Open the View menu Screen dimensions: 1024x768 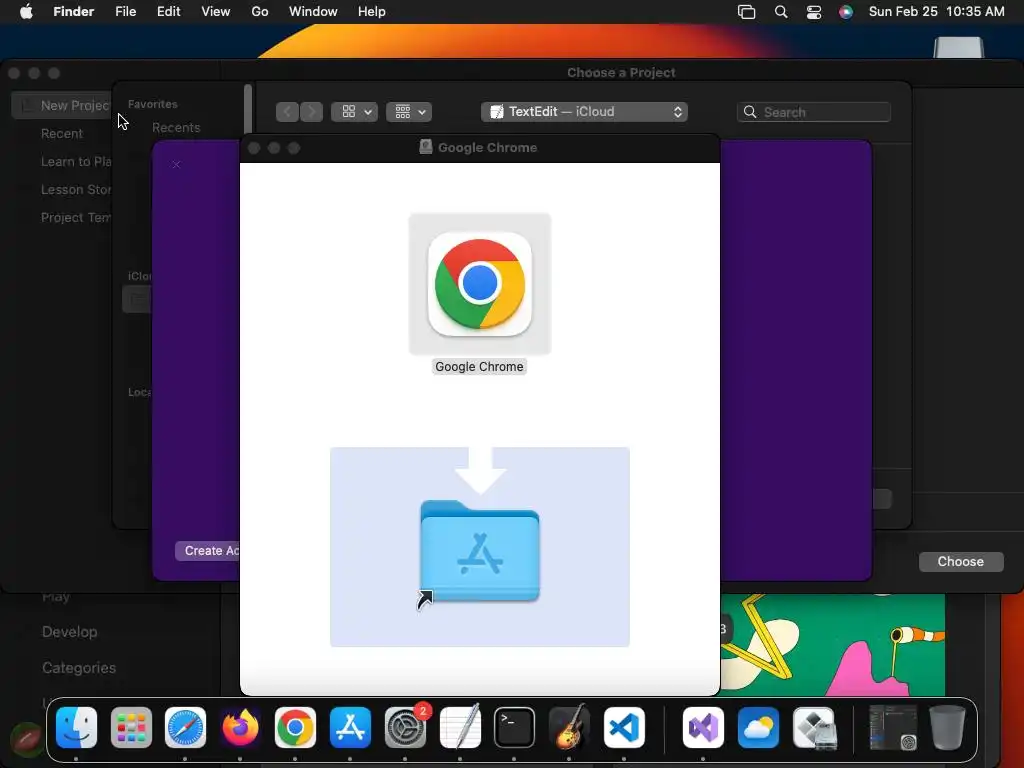pyautogui.click(x=216, y=12)
